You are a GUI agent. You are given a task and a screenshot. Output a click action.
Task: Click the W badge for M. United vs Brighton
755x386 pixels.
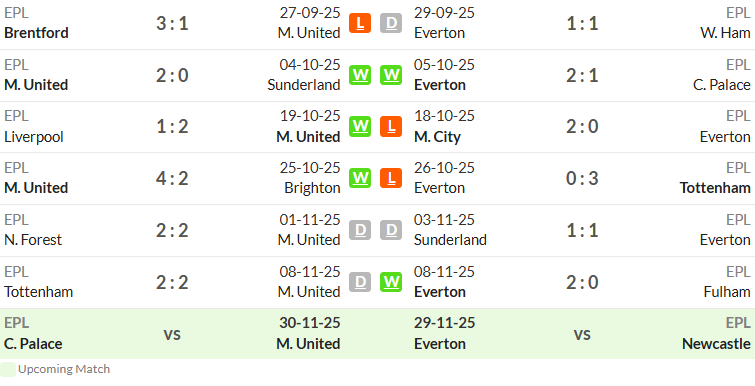(x=360, y=178)
